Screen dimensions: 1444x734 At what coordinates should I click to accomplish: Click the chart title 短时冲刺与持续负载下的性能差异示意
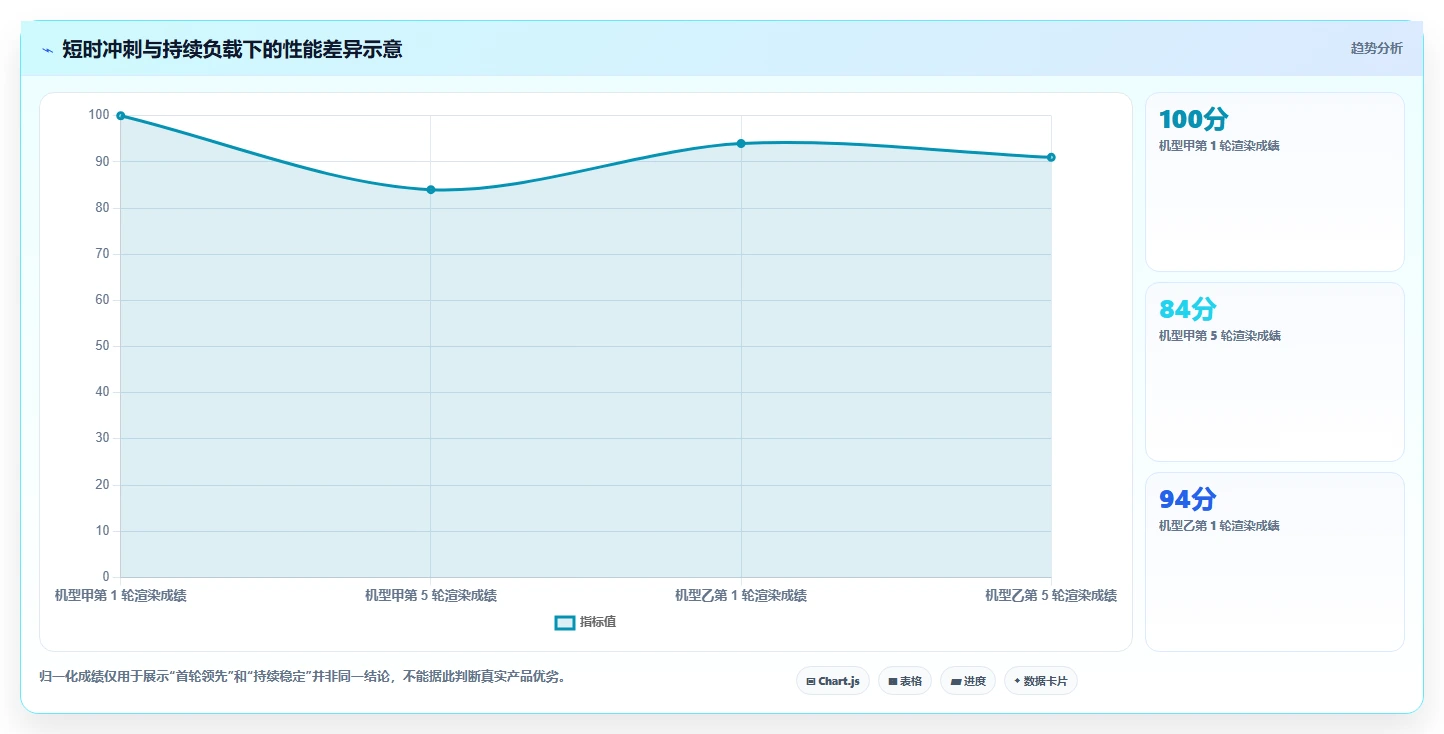[232, 49]
